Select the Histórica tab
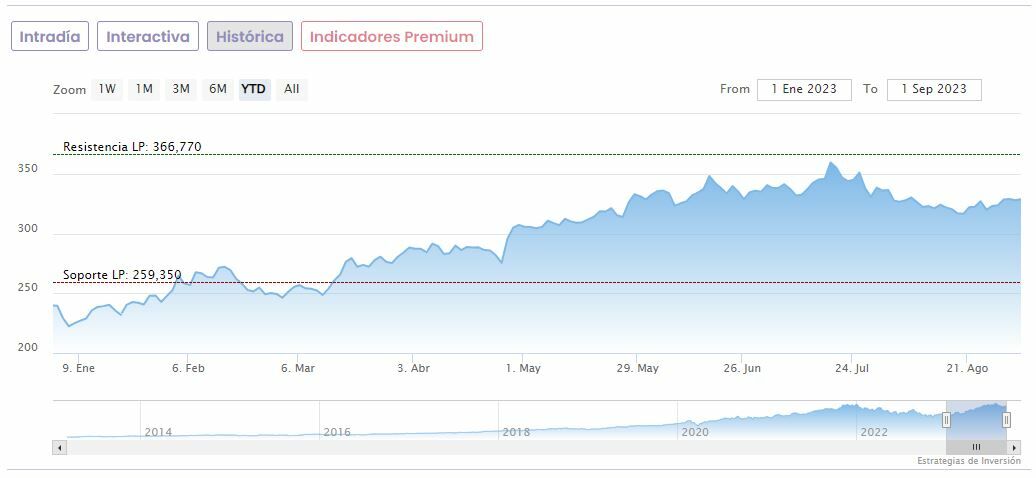Screen dimensions: 1036x478 pos(250,37)
